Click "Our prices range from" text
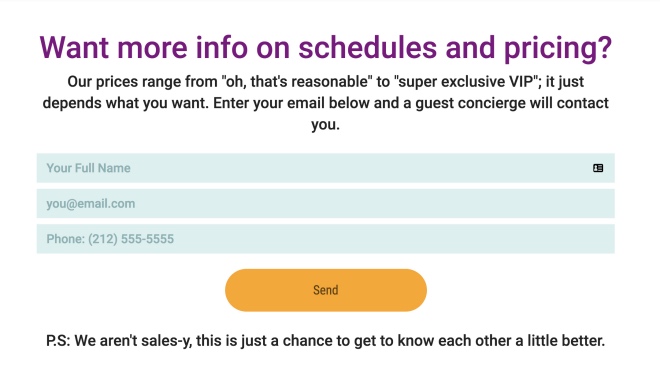The image size is (660, 388). click(142, 82)
